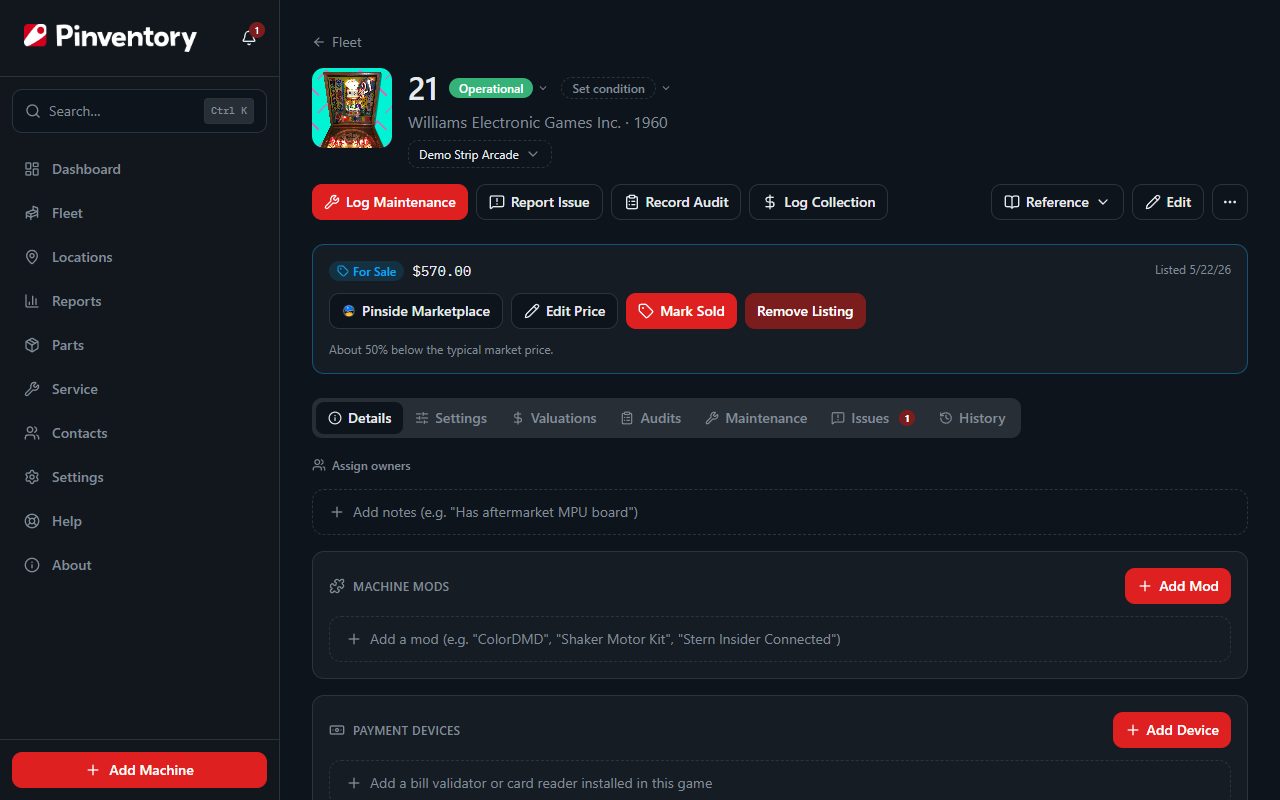
Task: Open Settings in the sidebar
Action: (139, 477)
